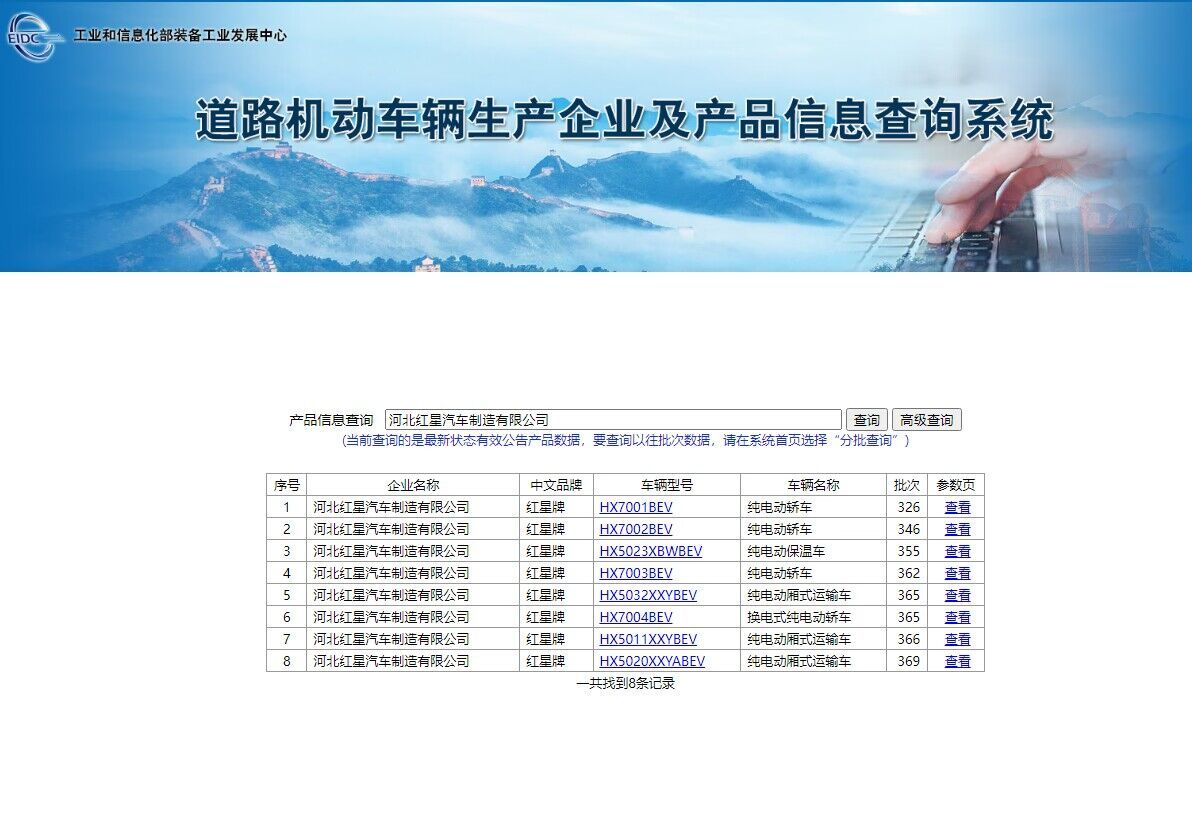Click the 中文品牌 column header
The width and height of the screenshot is (1192, 815).
[556, 485]
